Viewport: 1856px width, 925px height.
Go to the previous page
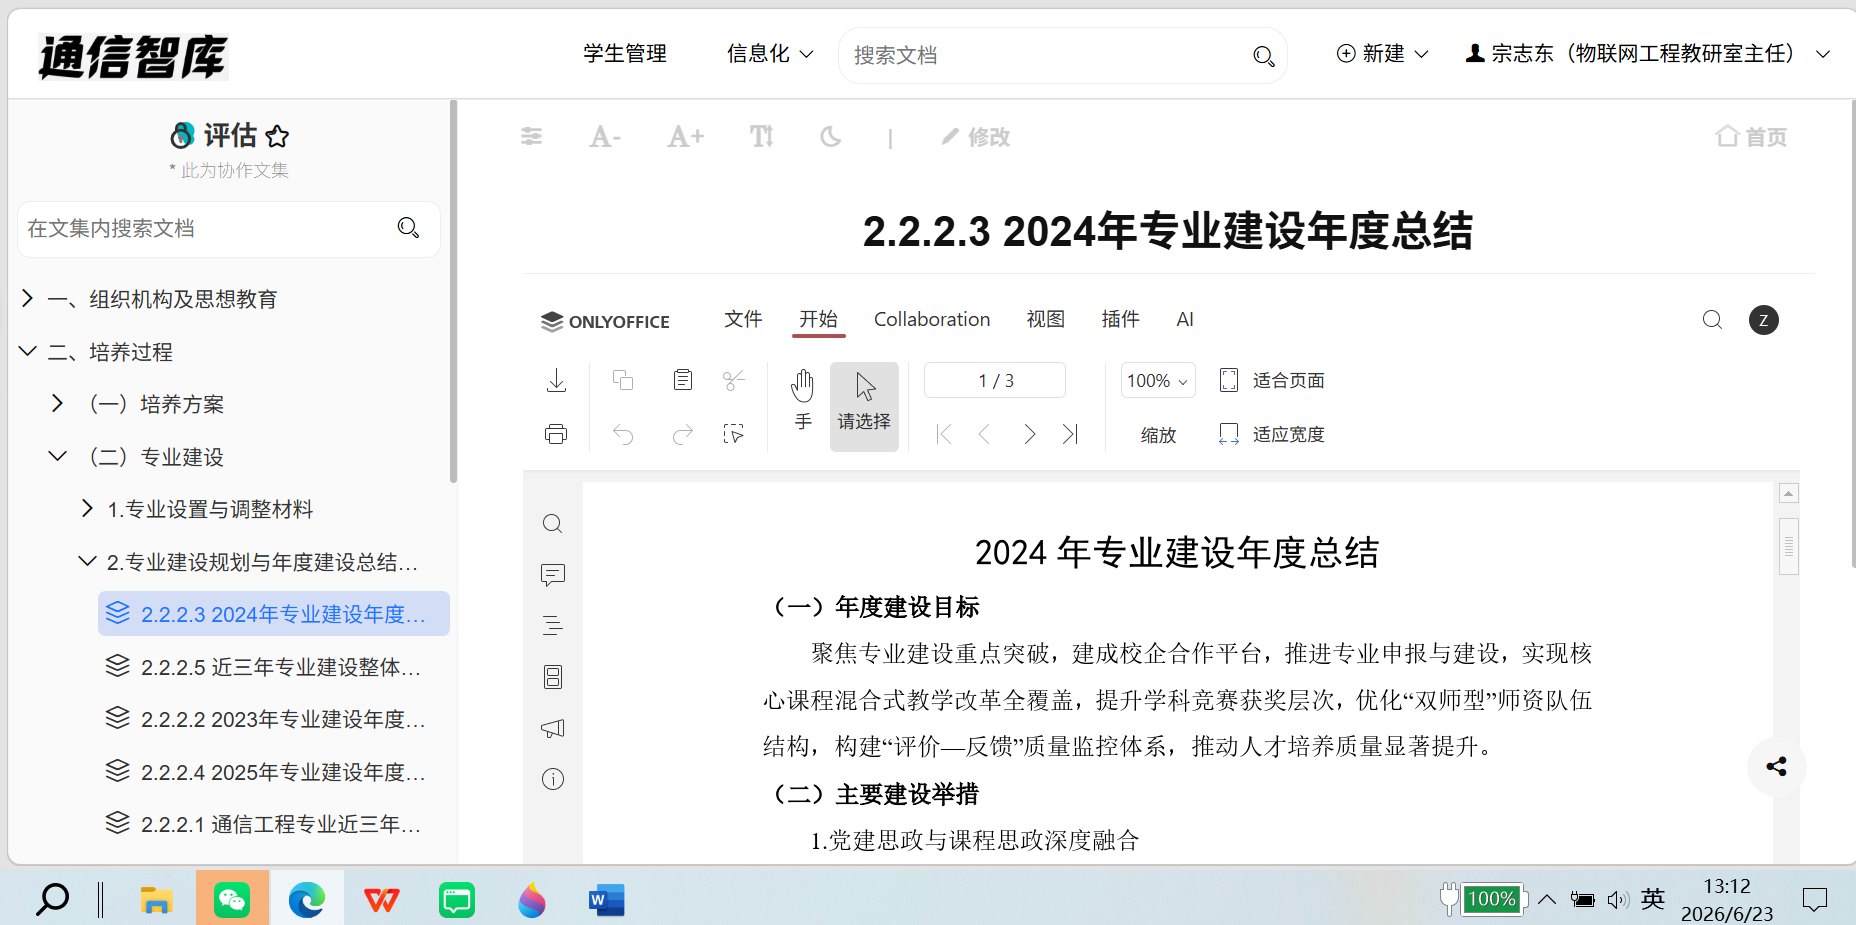(985, 434)
